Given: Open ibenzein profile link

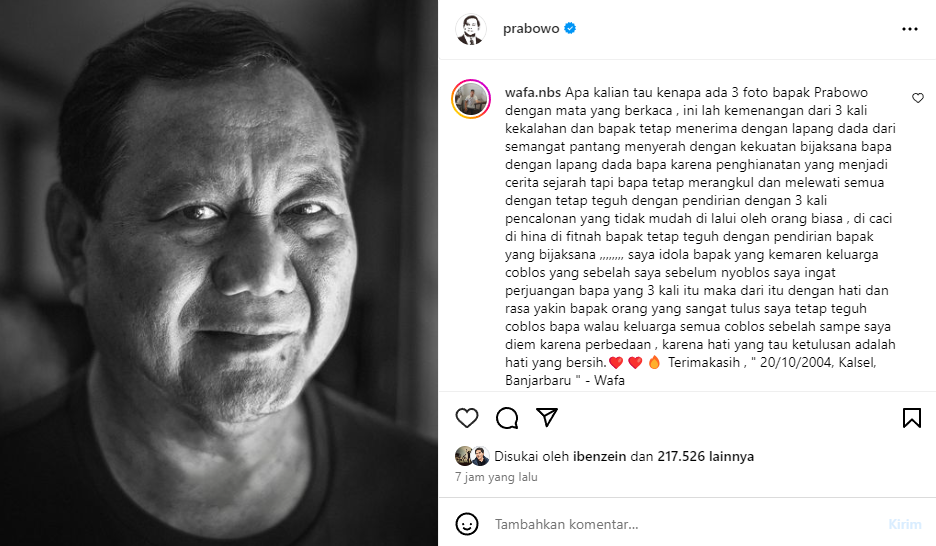Looking at the screenshot, I should (599, 456).
